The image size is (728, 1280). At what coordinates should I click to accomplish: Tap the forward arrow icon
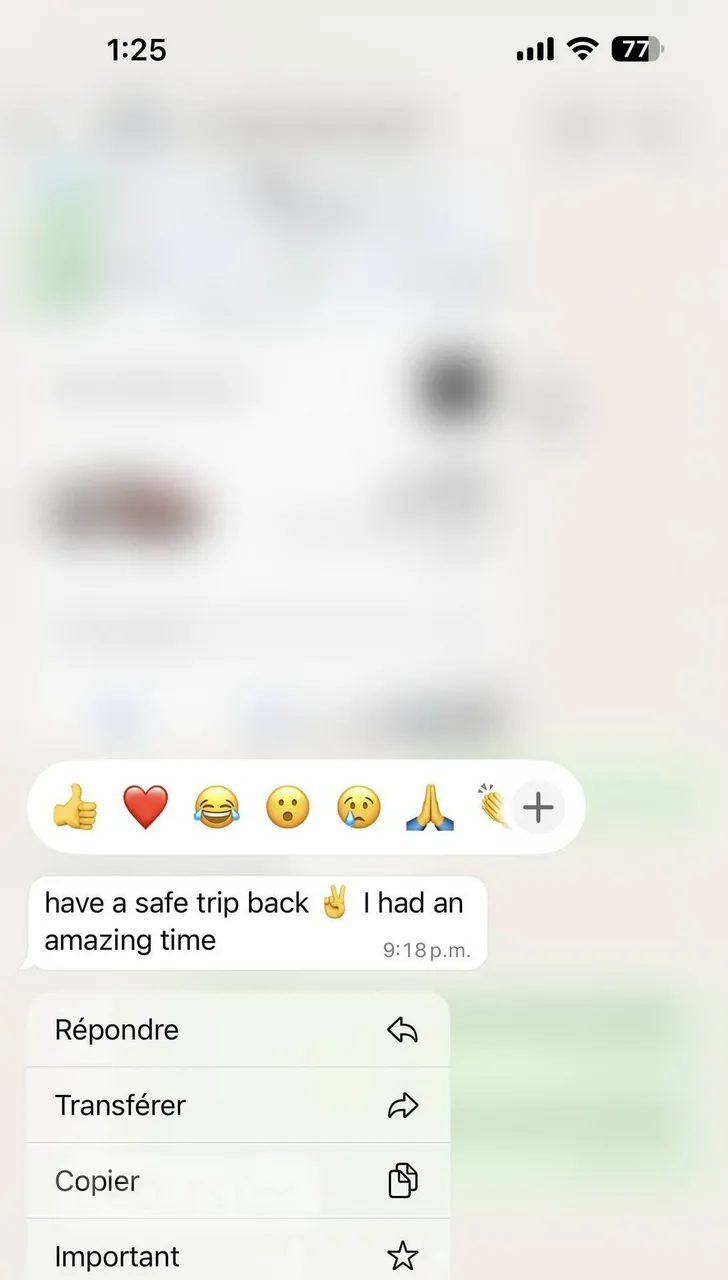(x=402, y=1105)
